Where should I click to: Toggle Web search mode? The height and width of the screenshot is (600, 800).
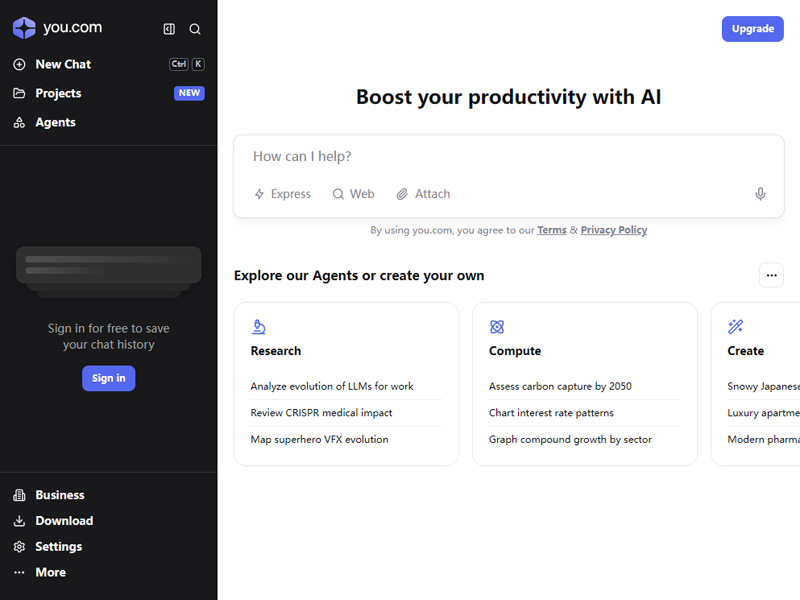tap(353, 194)
